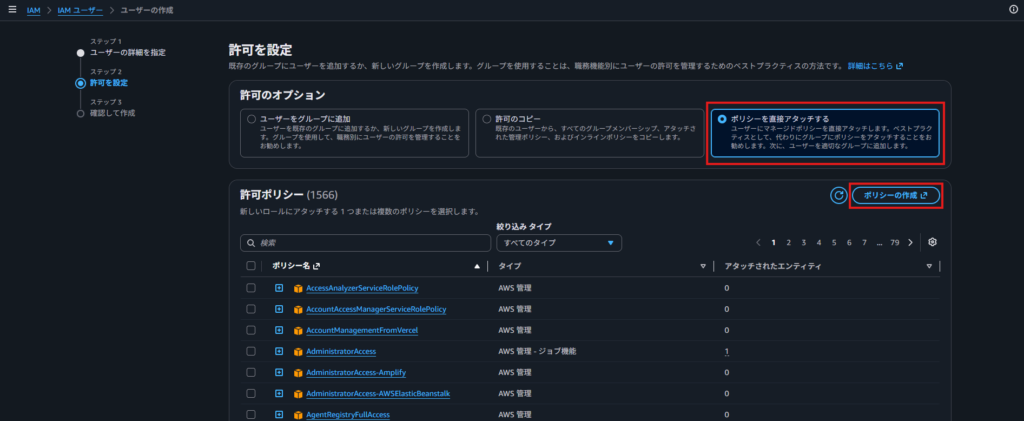Go to page 3 of policies
Image resolution: width=1024 pixels, height=421 pixels.
804,243
